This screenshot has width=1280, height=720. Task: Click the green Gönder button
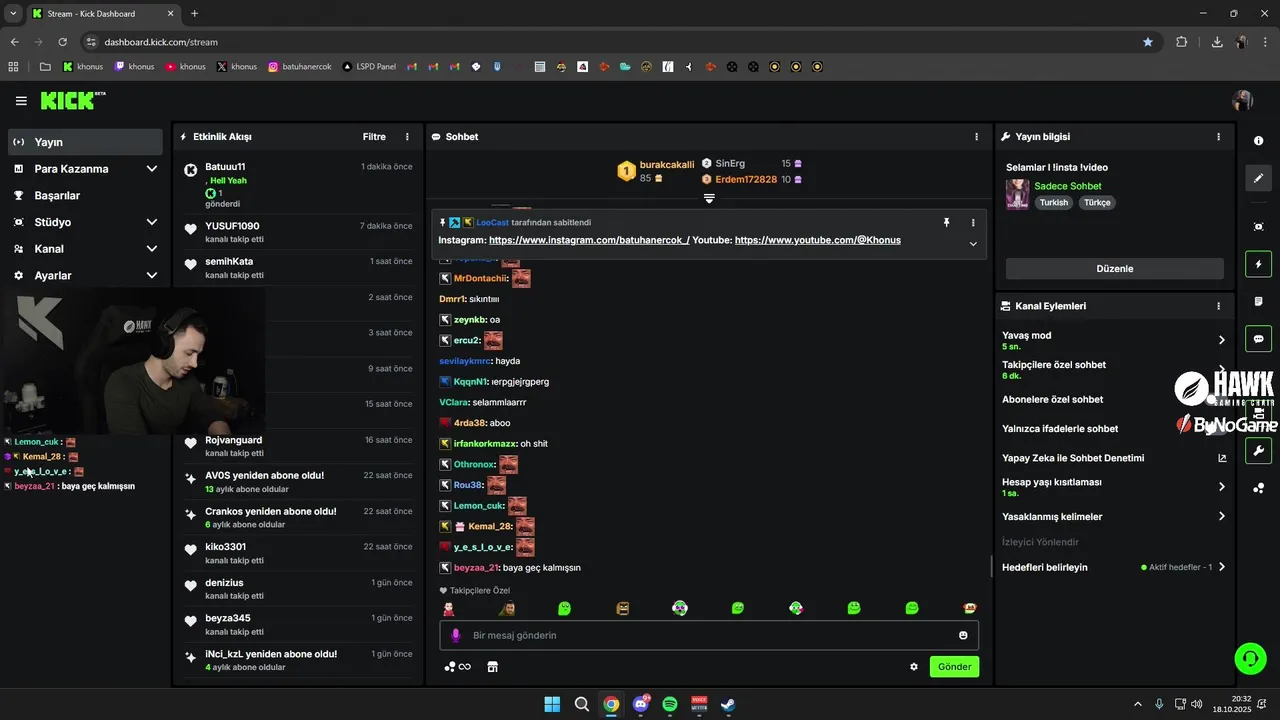point(954,667)
